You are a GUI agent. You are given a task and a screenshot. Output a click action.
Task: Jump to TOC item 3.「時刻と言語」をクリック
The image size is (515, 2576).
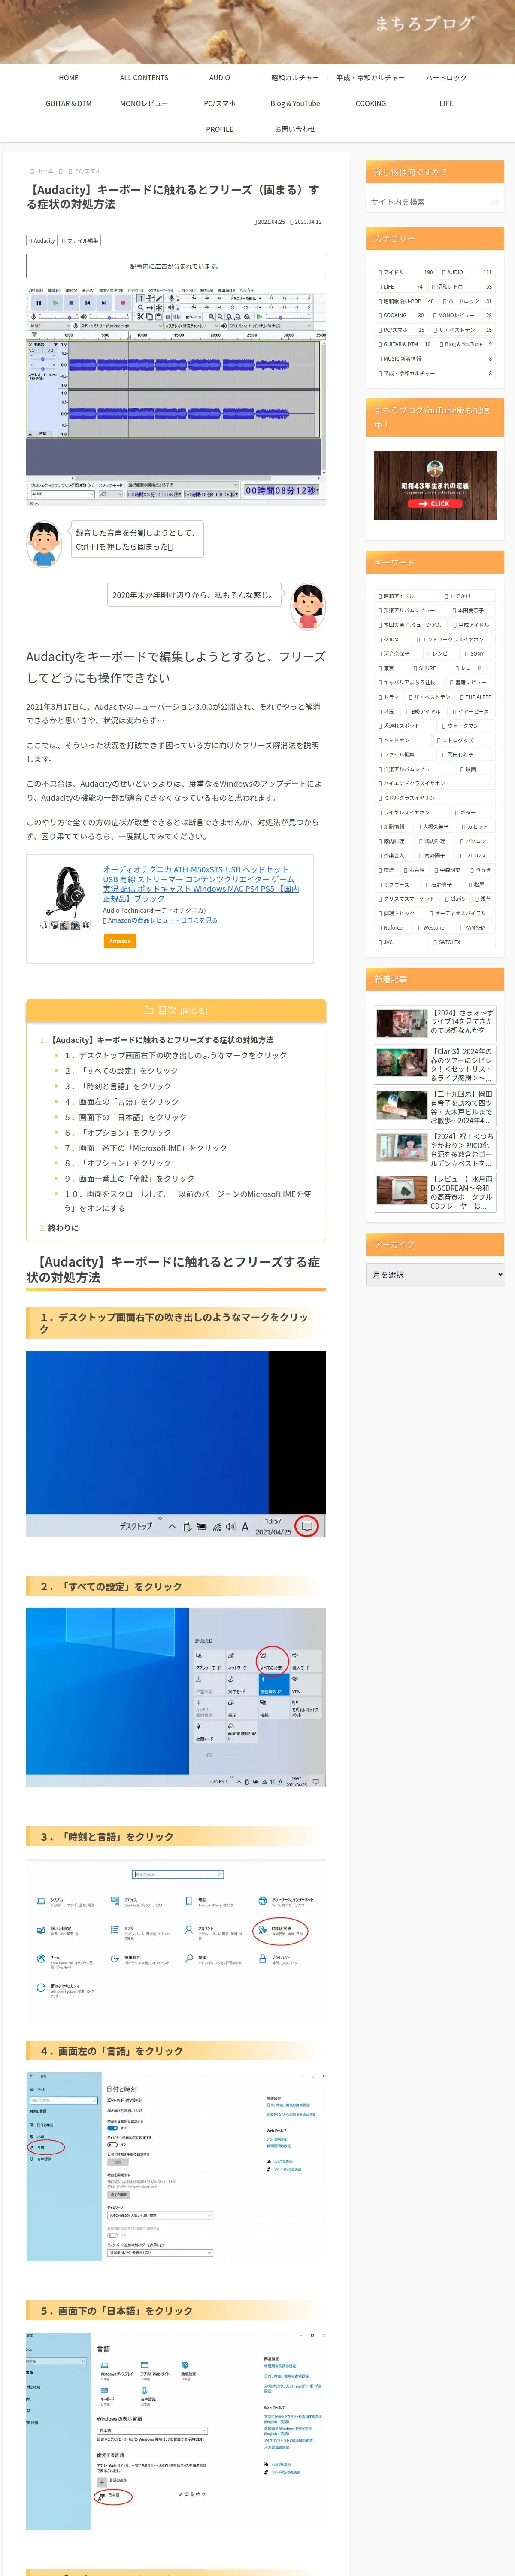click(118, 1086)
